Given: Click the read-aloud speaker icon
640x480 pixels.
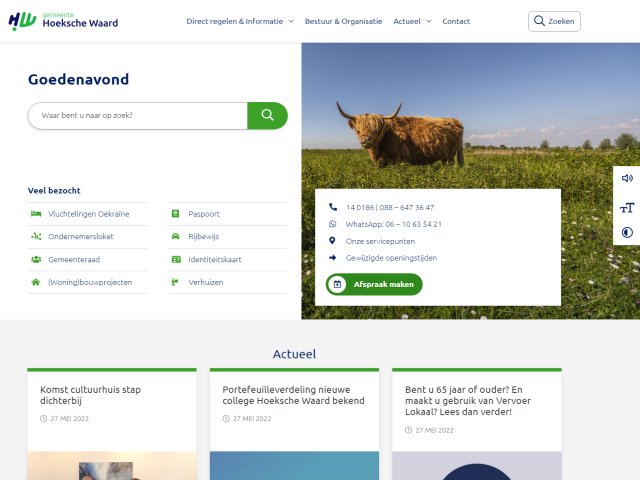Looking at the screenshot, I should point(627,179).
